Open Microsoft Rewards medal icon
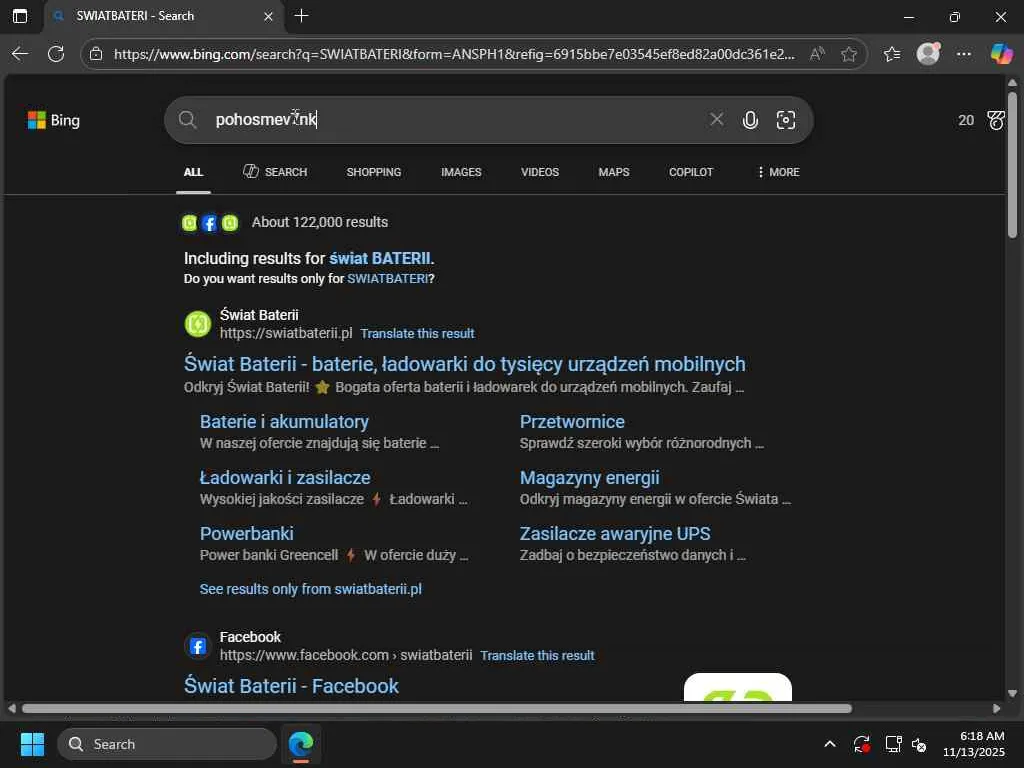This screenshot has height=768, width=1024. click(x=996, y=120)
